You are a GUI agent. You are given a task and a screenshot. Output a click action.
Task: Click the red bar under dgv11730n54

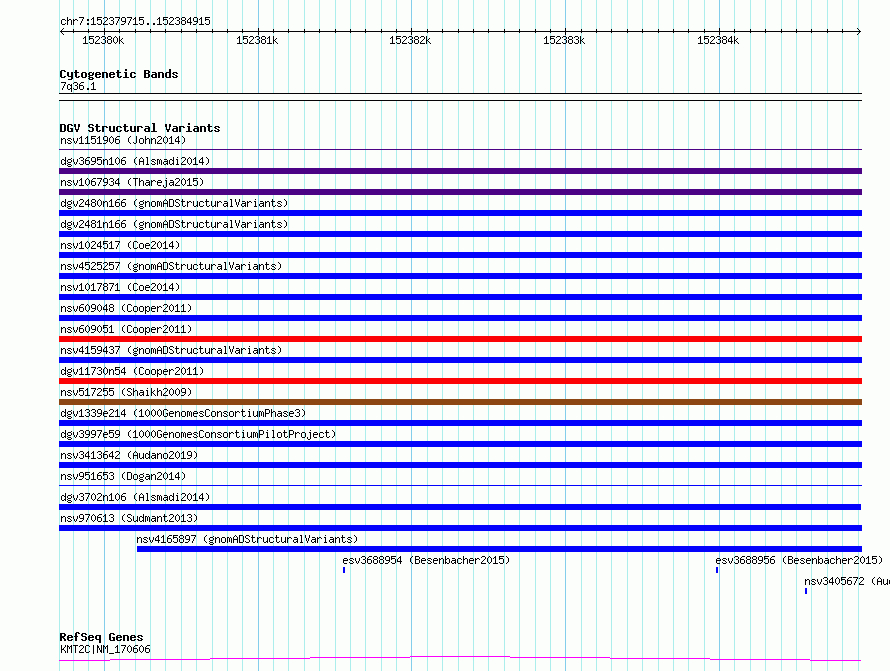(460, 381)
